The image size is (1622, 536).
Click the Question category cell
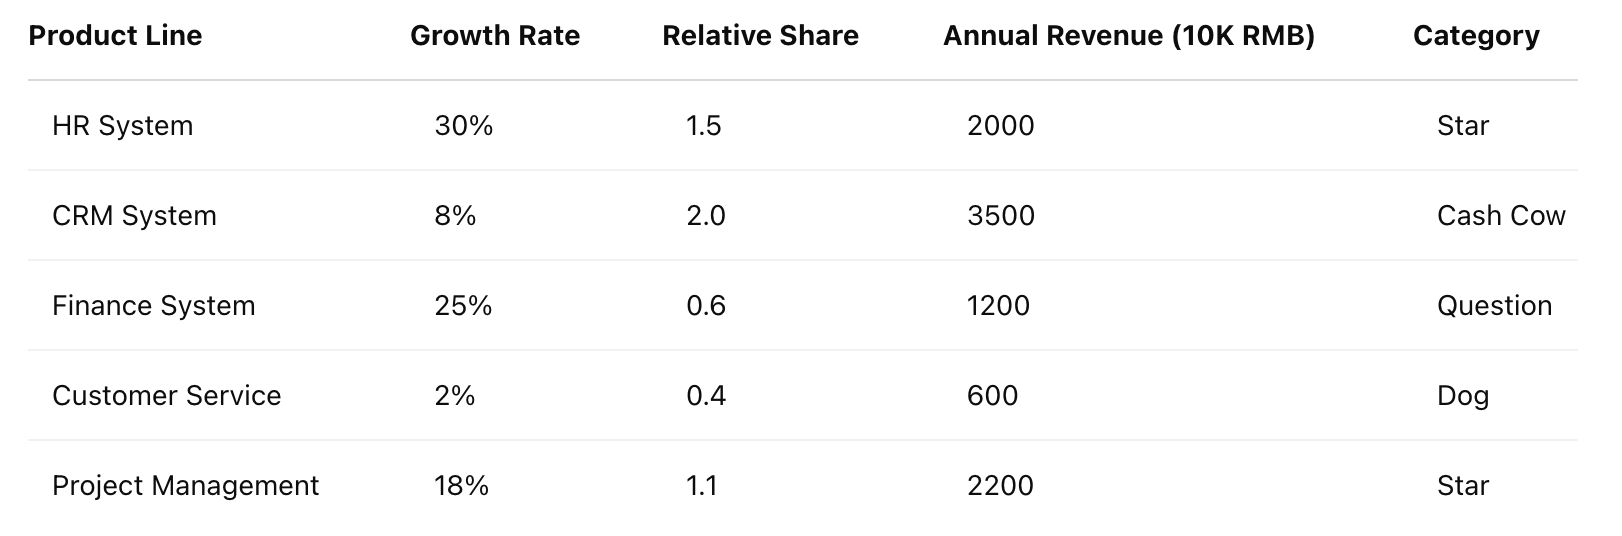(x=1494, y=306)
